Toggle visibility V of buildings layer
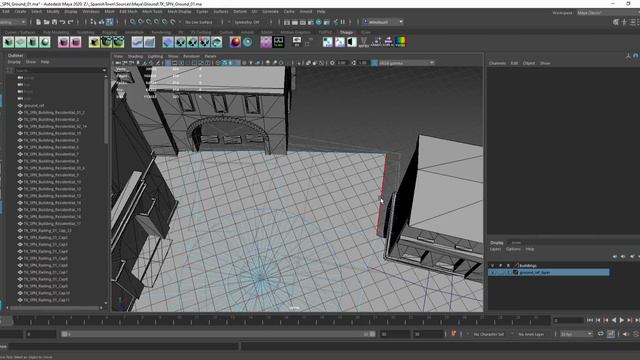The image size is (640, 360). tap(492, 265)
